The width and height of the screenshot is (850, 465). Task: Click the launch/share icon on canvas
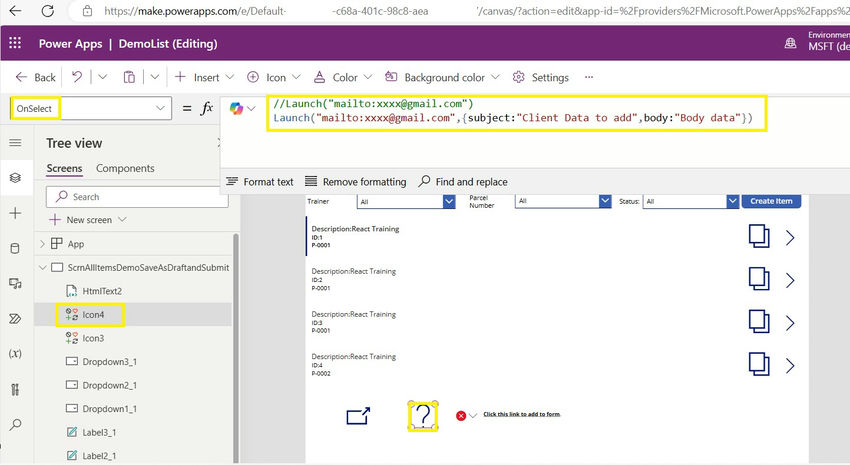click(358, 416)
